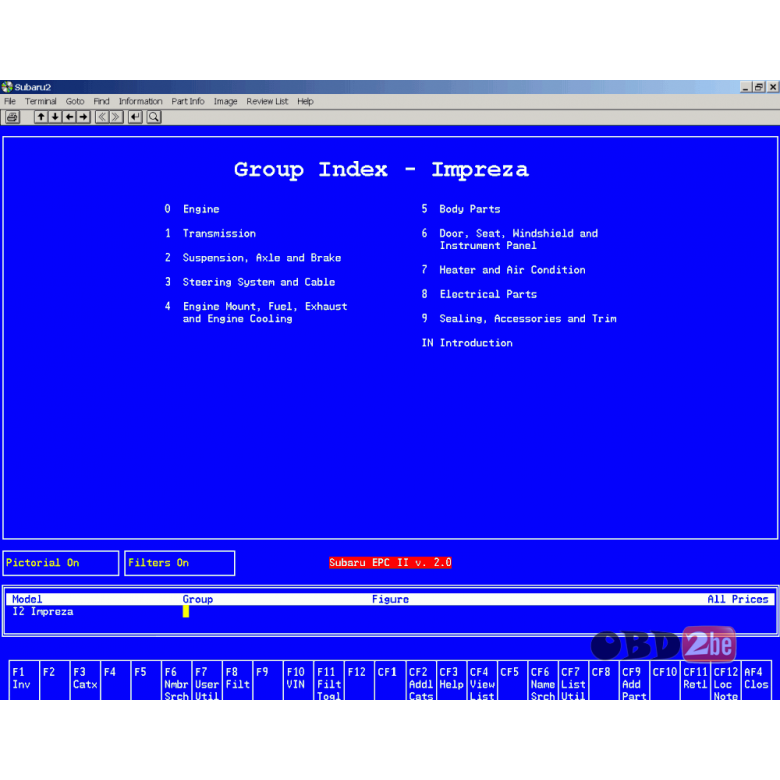Screen dimensions: 780x780
Task: Restore the Subaru2 window size
Action: coord(758,87)
